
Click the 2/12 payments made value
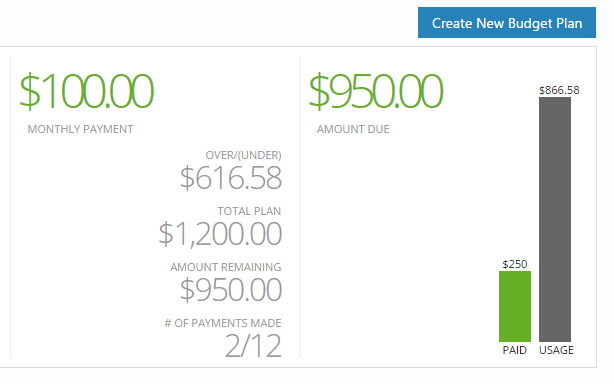coord(253,346)
